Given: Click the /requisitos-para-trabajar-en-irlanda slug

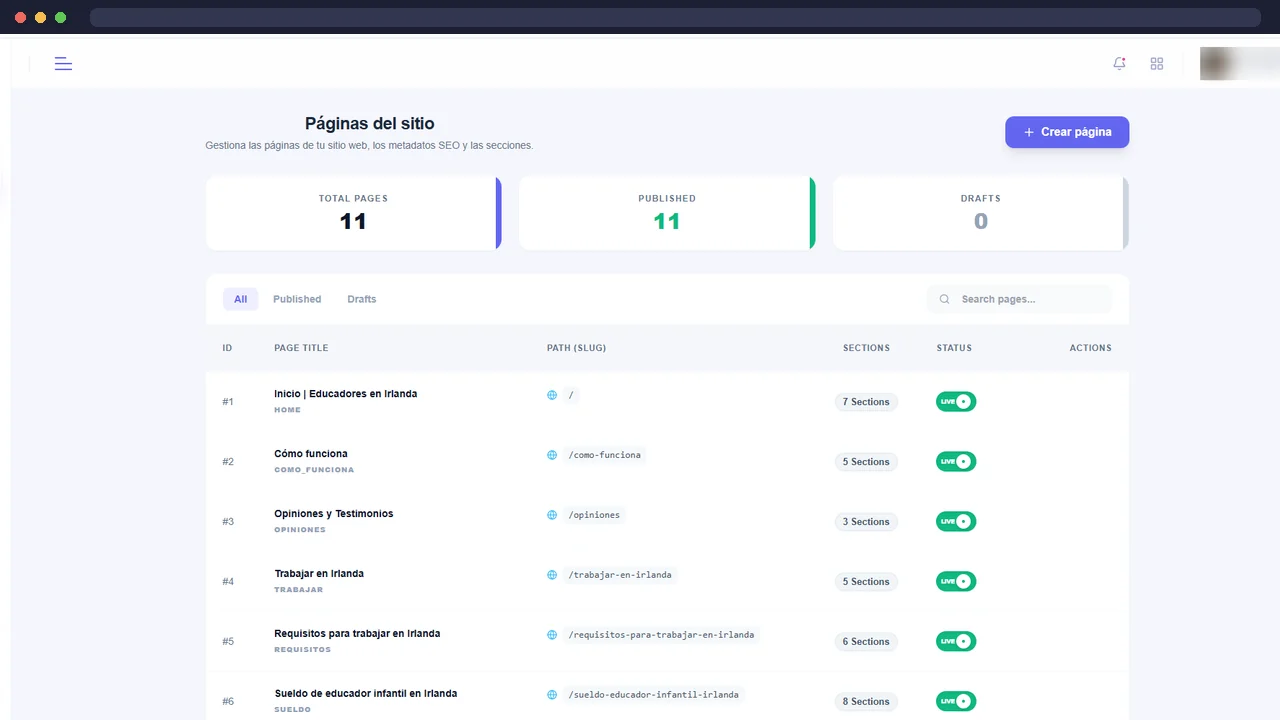Looking at the screenshot, I should (x=661, y=635).
